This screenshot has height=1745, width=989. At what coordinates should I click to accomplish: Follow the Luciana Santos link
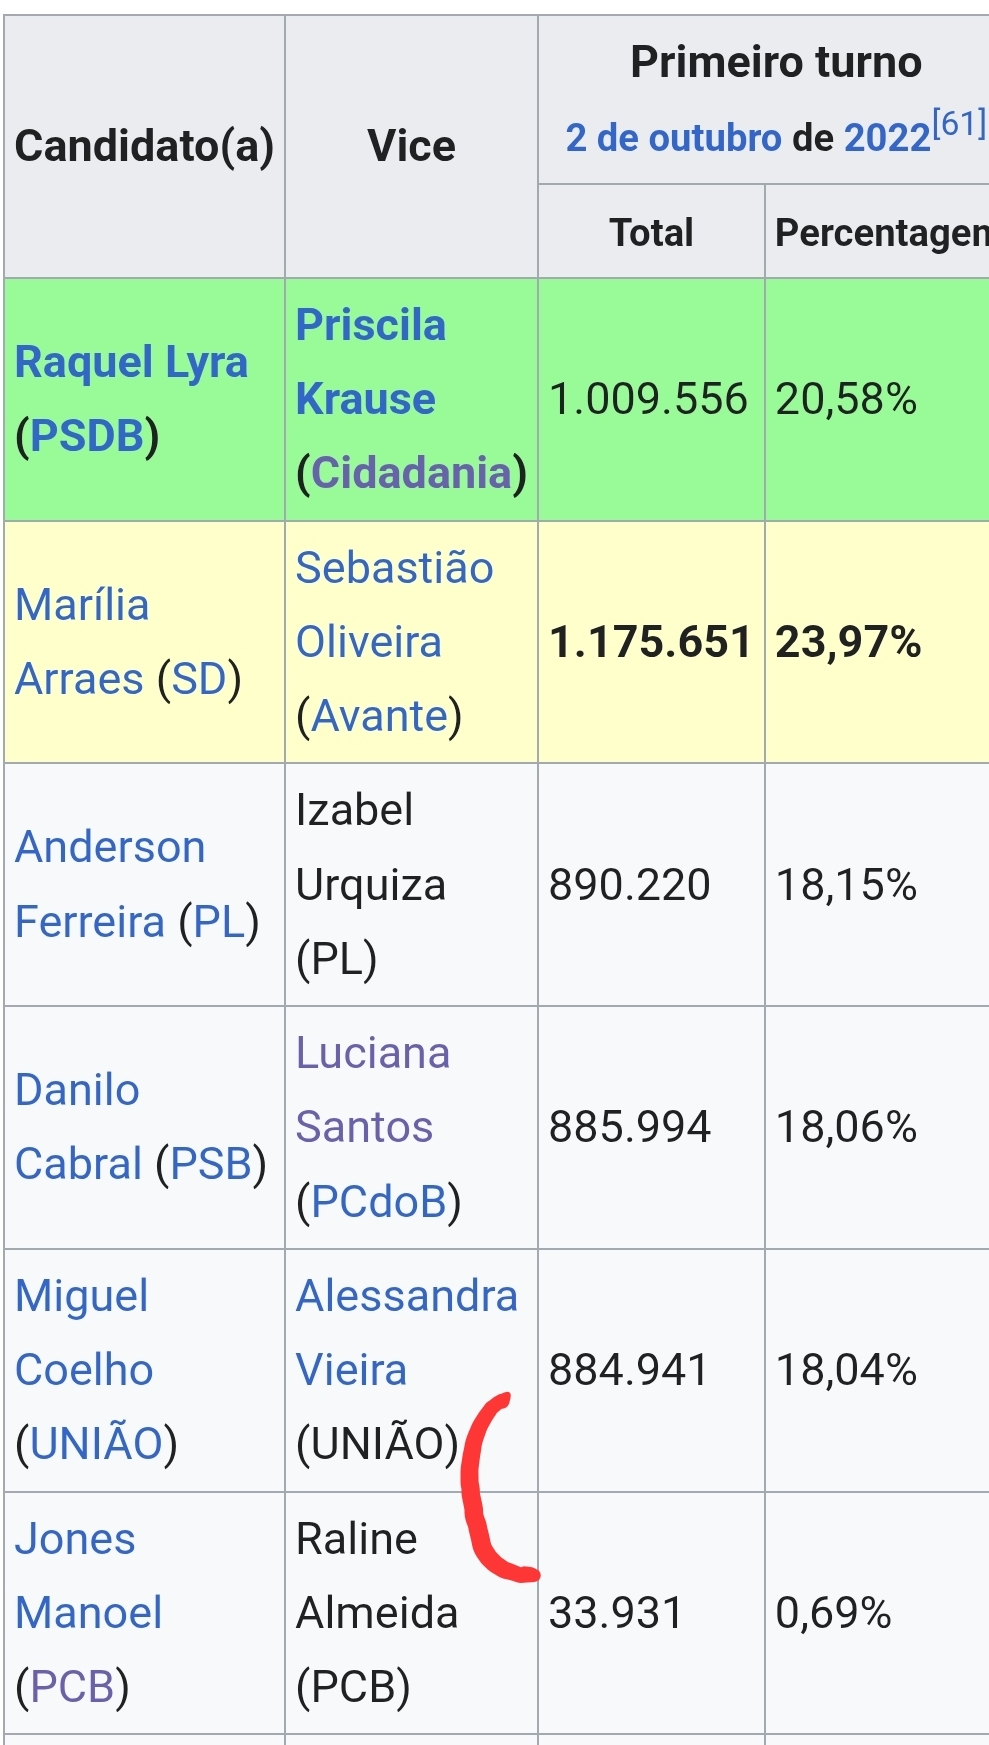click(x=373, y=1090)
